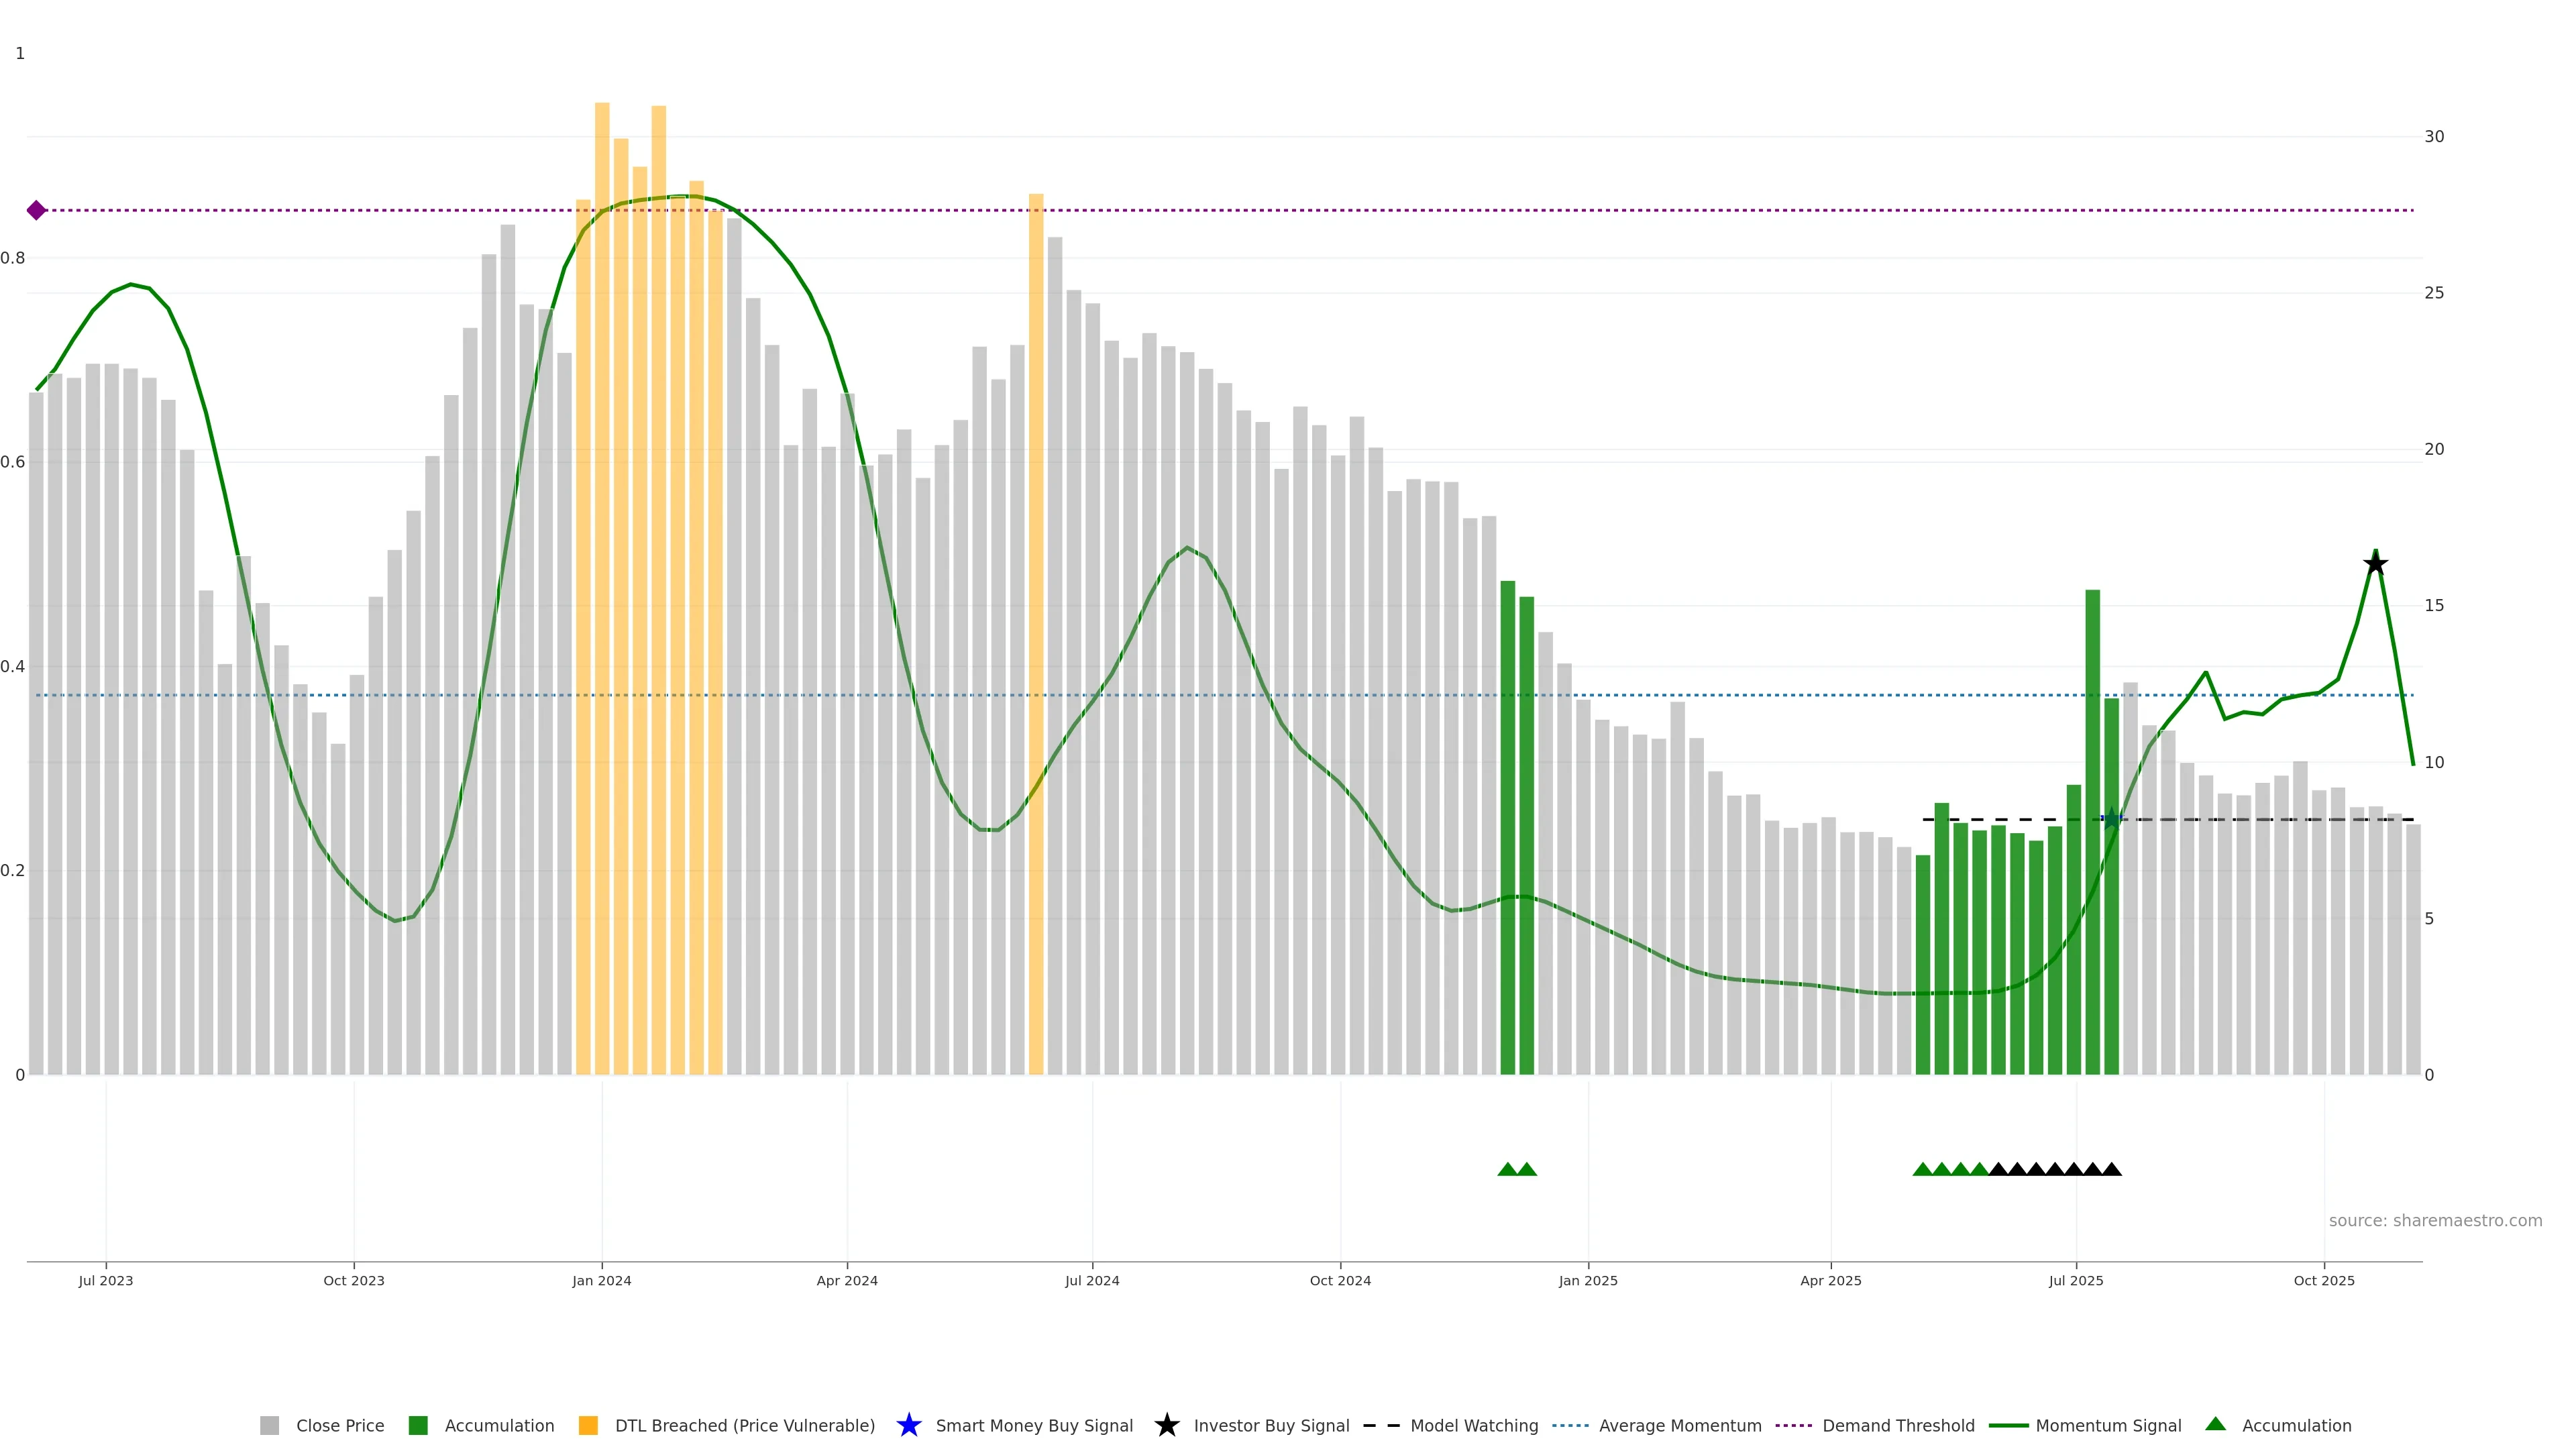The image size is (2576, 1449).
Task: Click the purple diamond Demand Threshold marker
Action: click(36, 210)
